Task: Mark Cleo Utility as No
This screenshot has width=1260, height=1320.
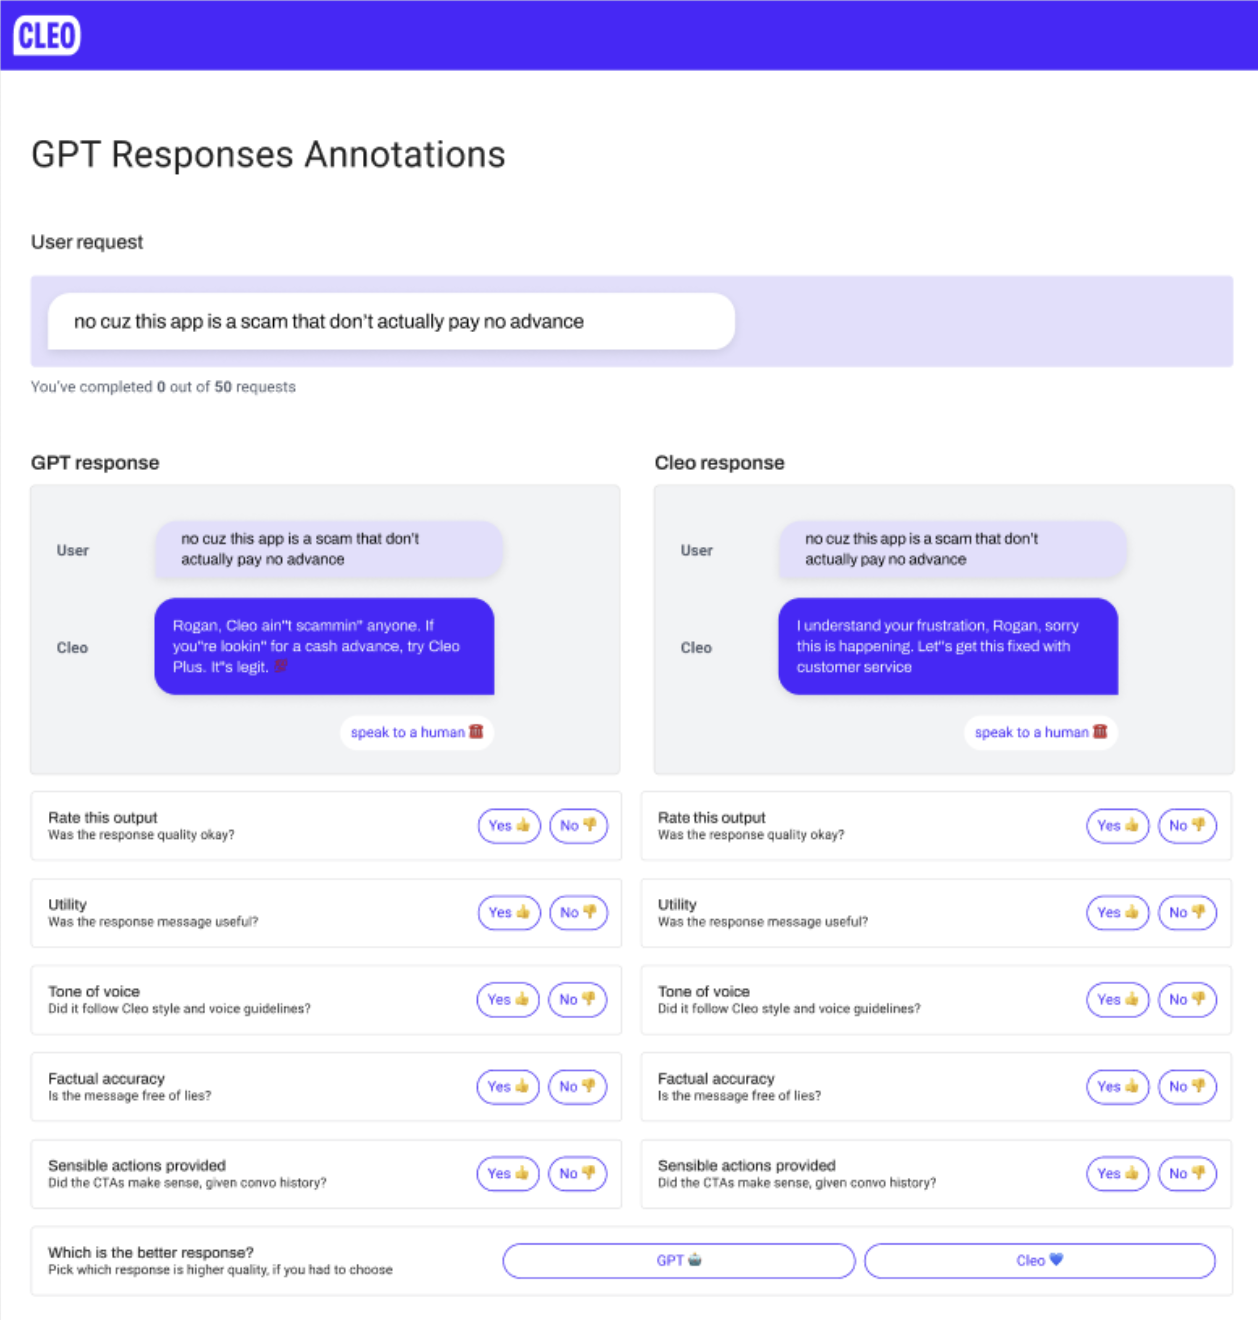Action: tap(1188, 913)
